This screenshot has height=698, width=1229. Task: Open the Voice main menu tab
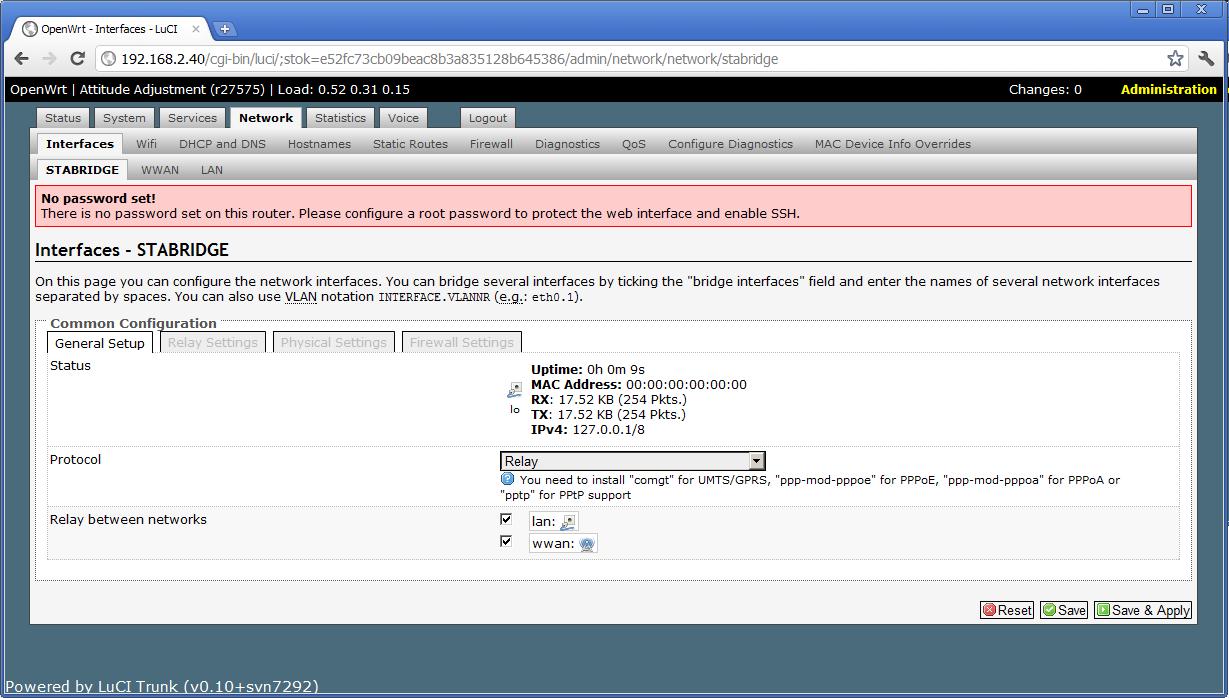[404, 118]
